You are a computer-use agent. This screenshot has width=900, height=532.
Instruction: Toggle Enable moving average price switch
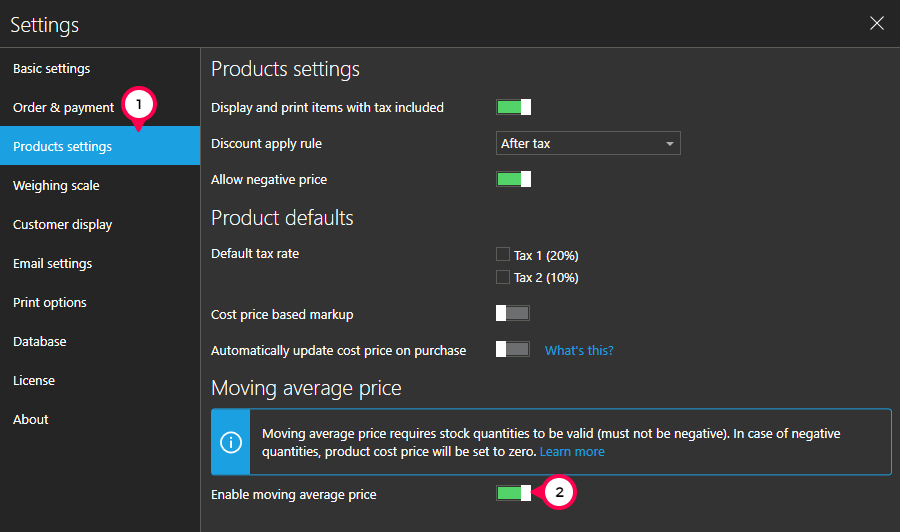tap(513, 493)
